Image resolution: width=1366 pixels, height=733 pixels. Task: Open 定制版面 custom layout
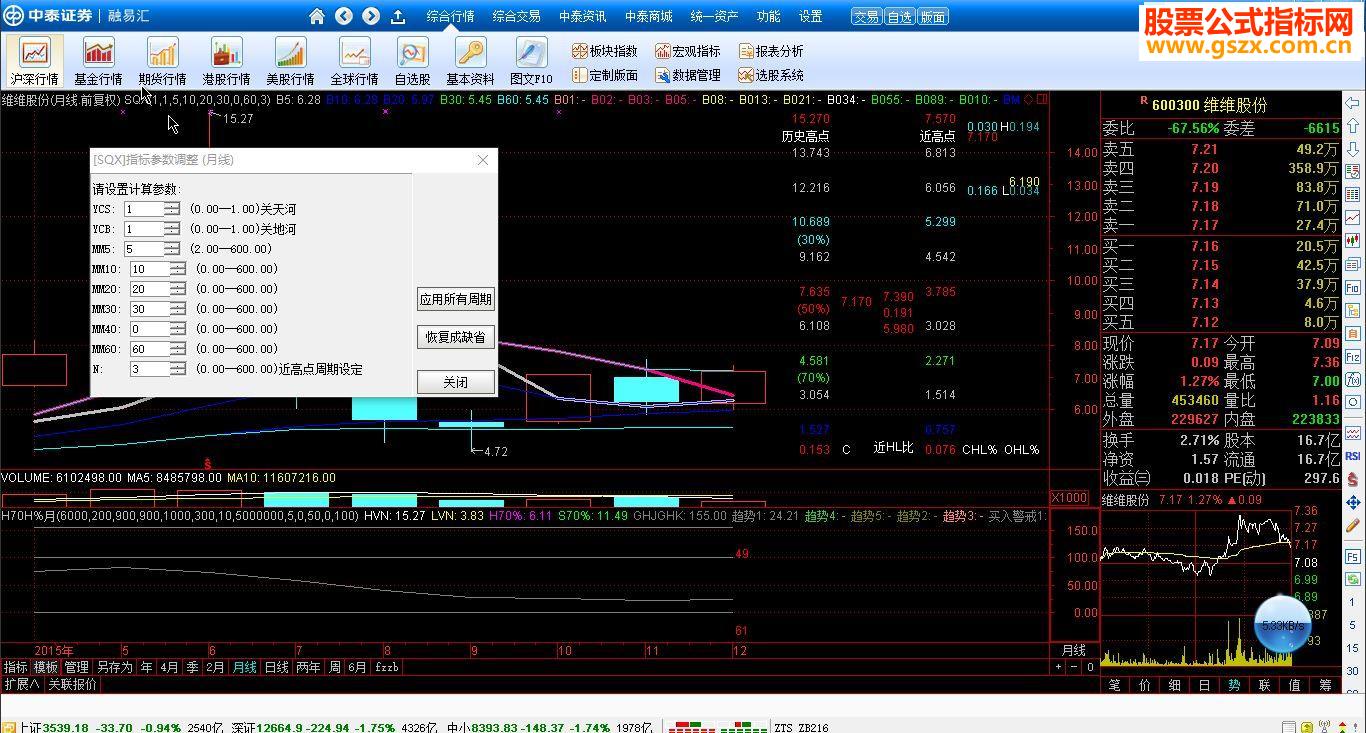(x=604, y=75)
